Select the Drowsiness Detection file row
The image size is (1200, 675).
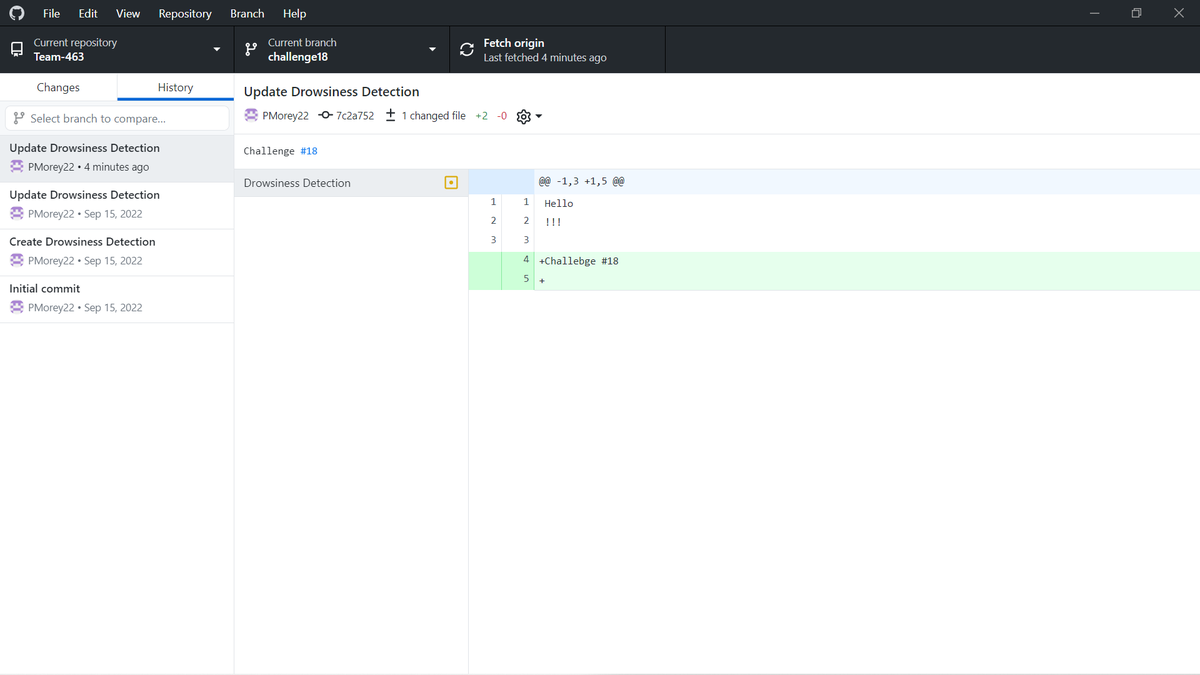(351, 183)
